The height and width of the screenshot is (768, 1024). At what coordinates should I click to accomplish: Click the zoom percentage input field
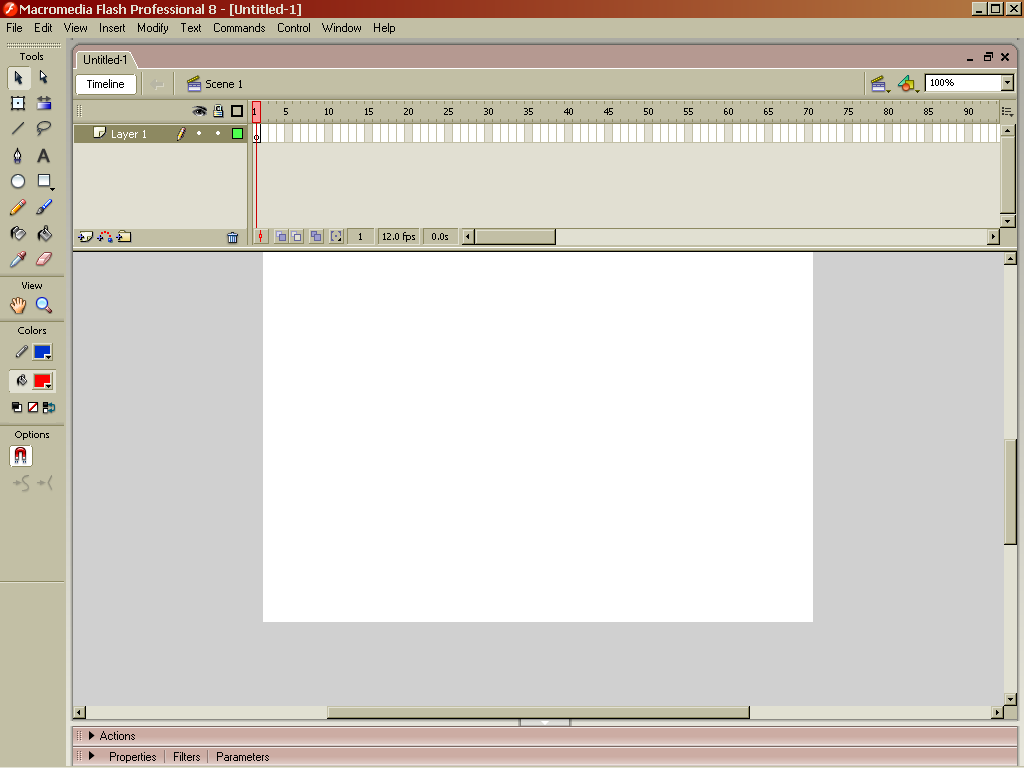(x=964, y=83)
